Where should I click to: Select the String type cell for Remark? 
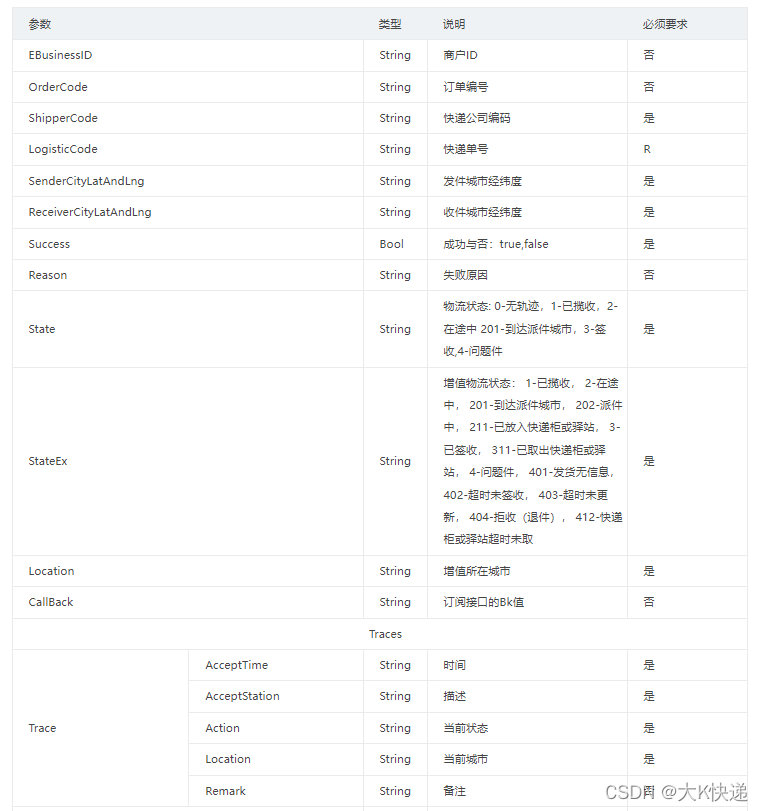coord(395,791)
